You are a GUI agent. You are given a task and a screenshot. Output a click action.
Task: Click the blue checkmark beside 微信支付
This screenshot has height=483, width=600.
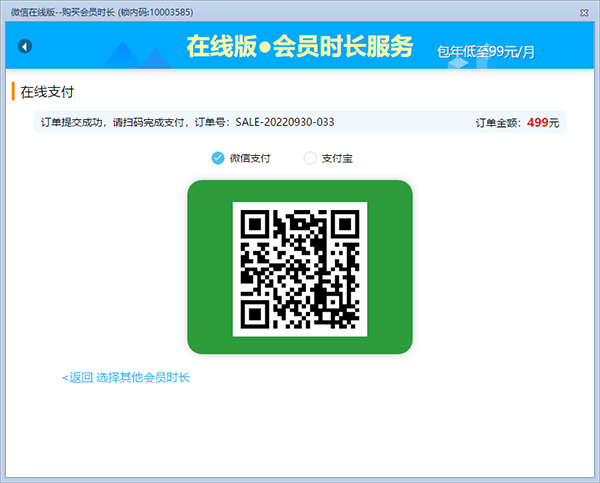point(218,158)
